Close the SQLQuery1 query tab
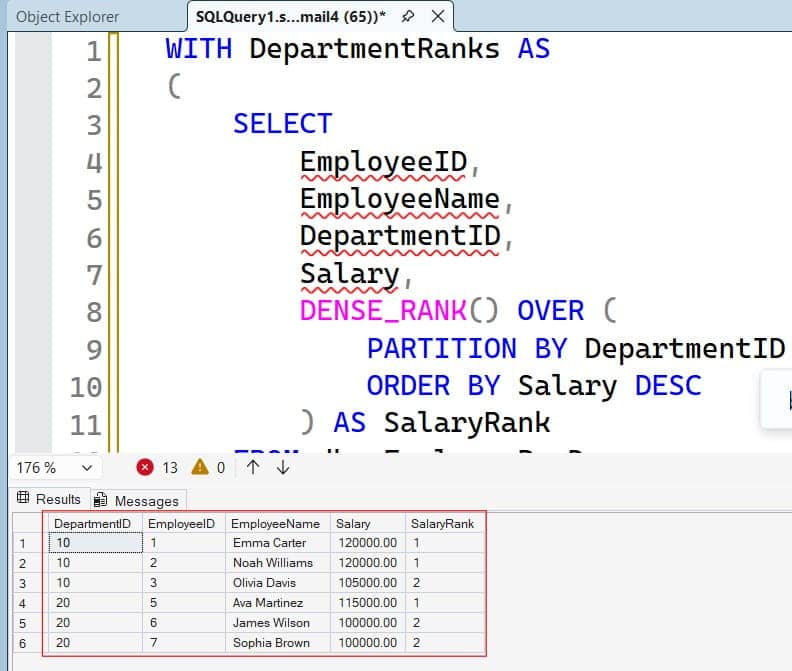Screen dimensions: 792x671 (x=438, y=17)
